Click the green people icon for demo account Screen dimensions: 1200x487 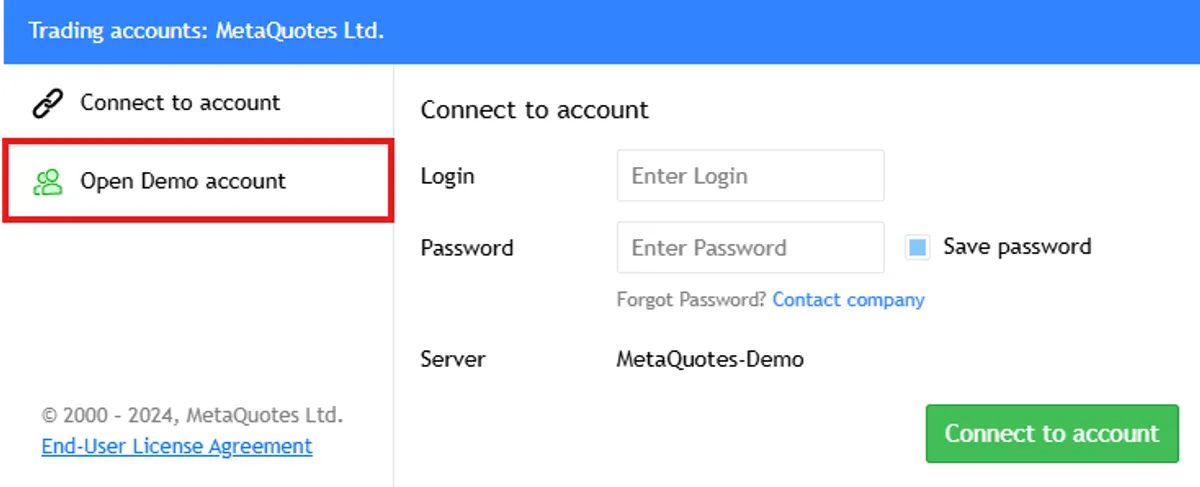pos(48,182)
